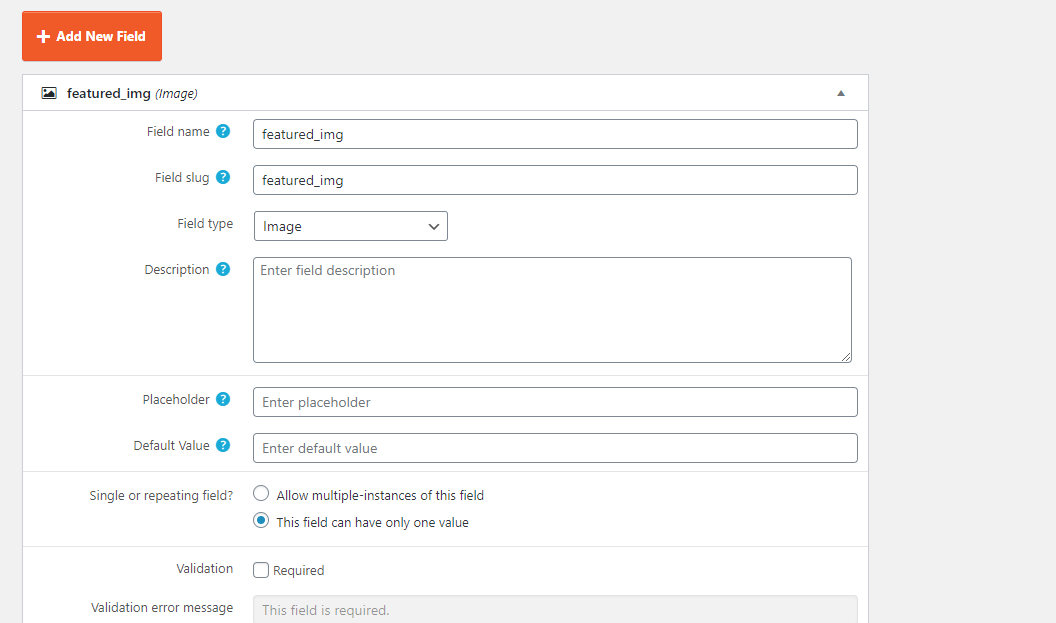Click the 'Validation error message' label
Screen dimensions: 1056x623
pyautogui.click(x=162, y=608)
